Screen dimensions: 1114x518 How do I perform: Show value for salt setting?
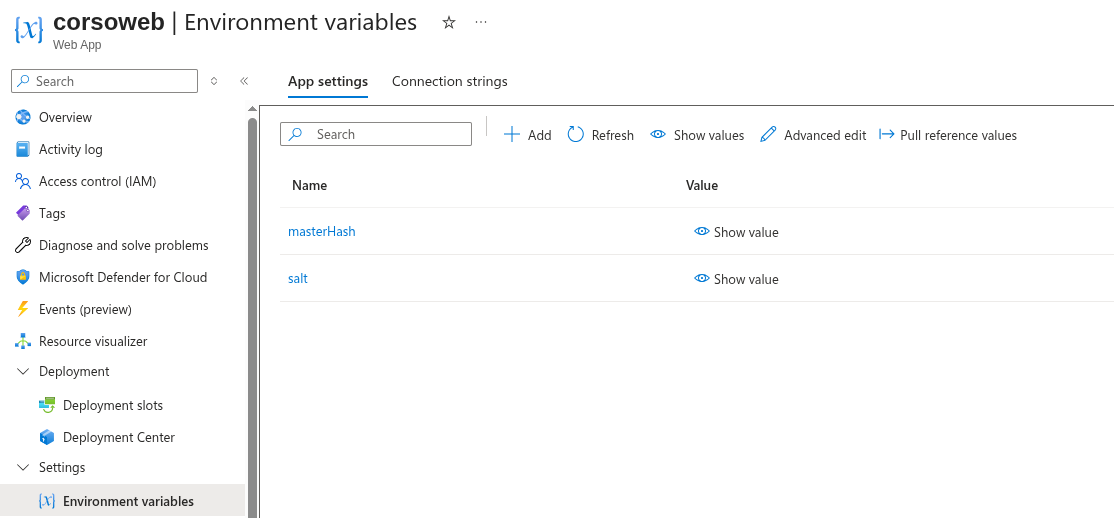(736, 279)
